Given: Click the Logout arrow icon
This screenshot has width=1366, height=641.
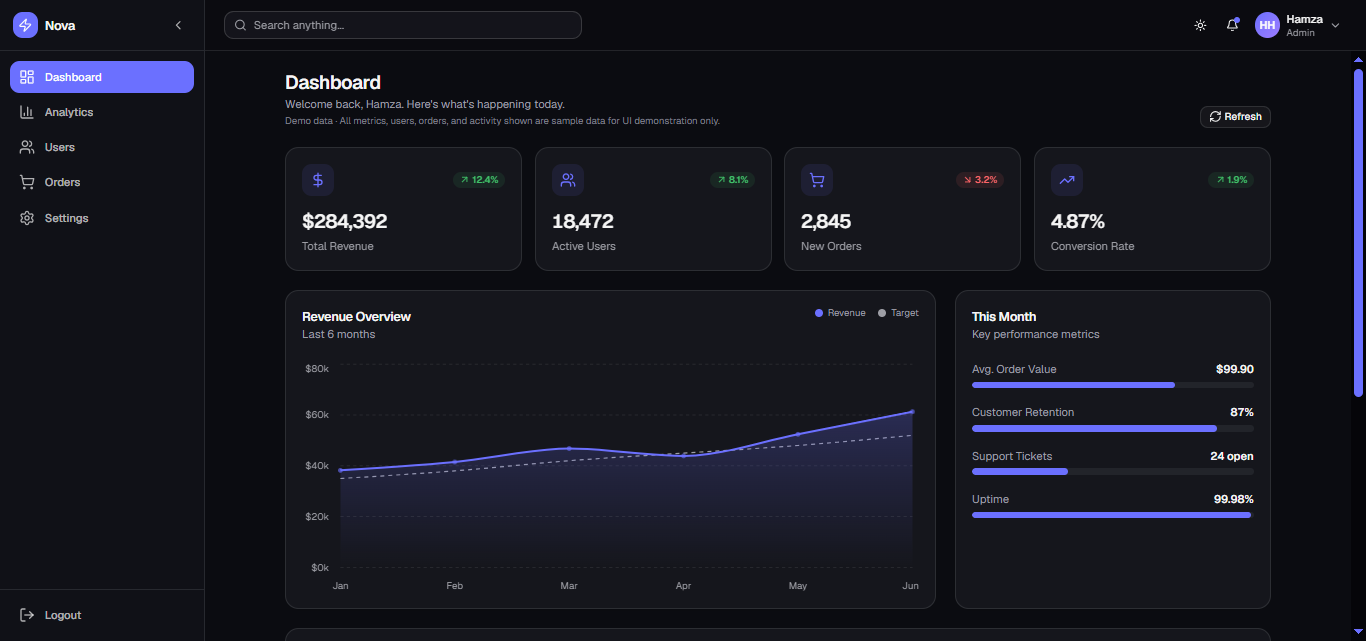Looking at the screenshot, I should [27, 615].
